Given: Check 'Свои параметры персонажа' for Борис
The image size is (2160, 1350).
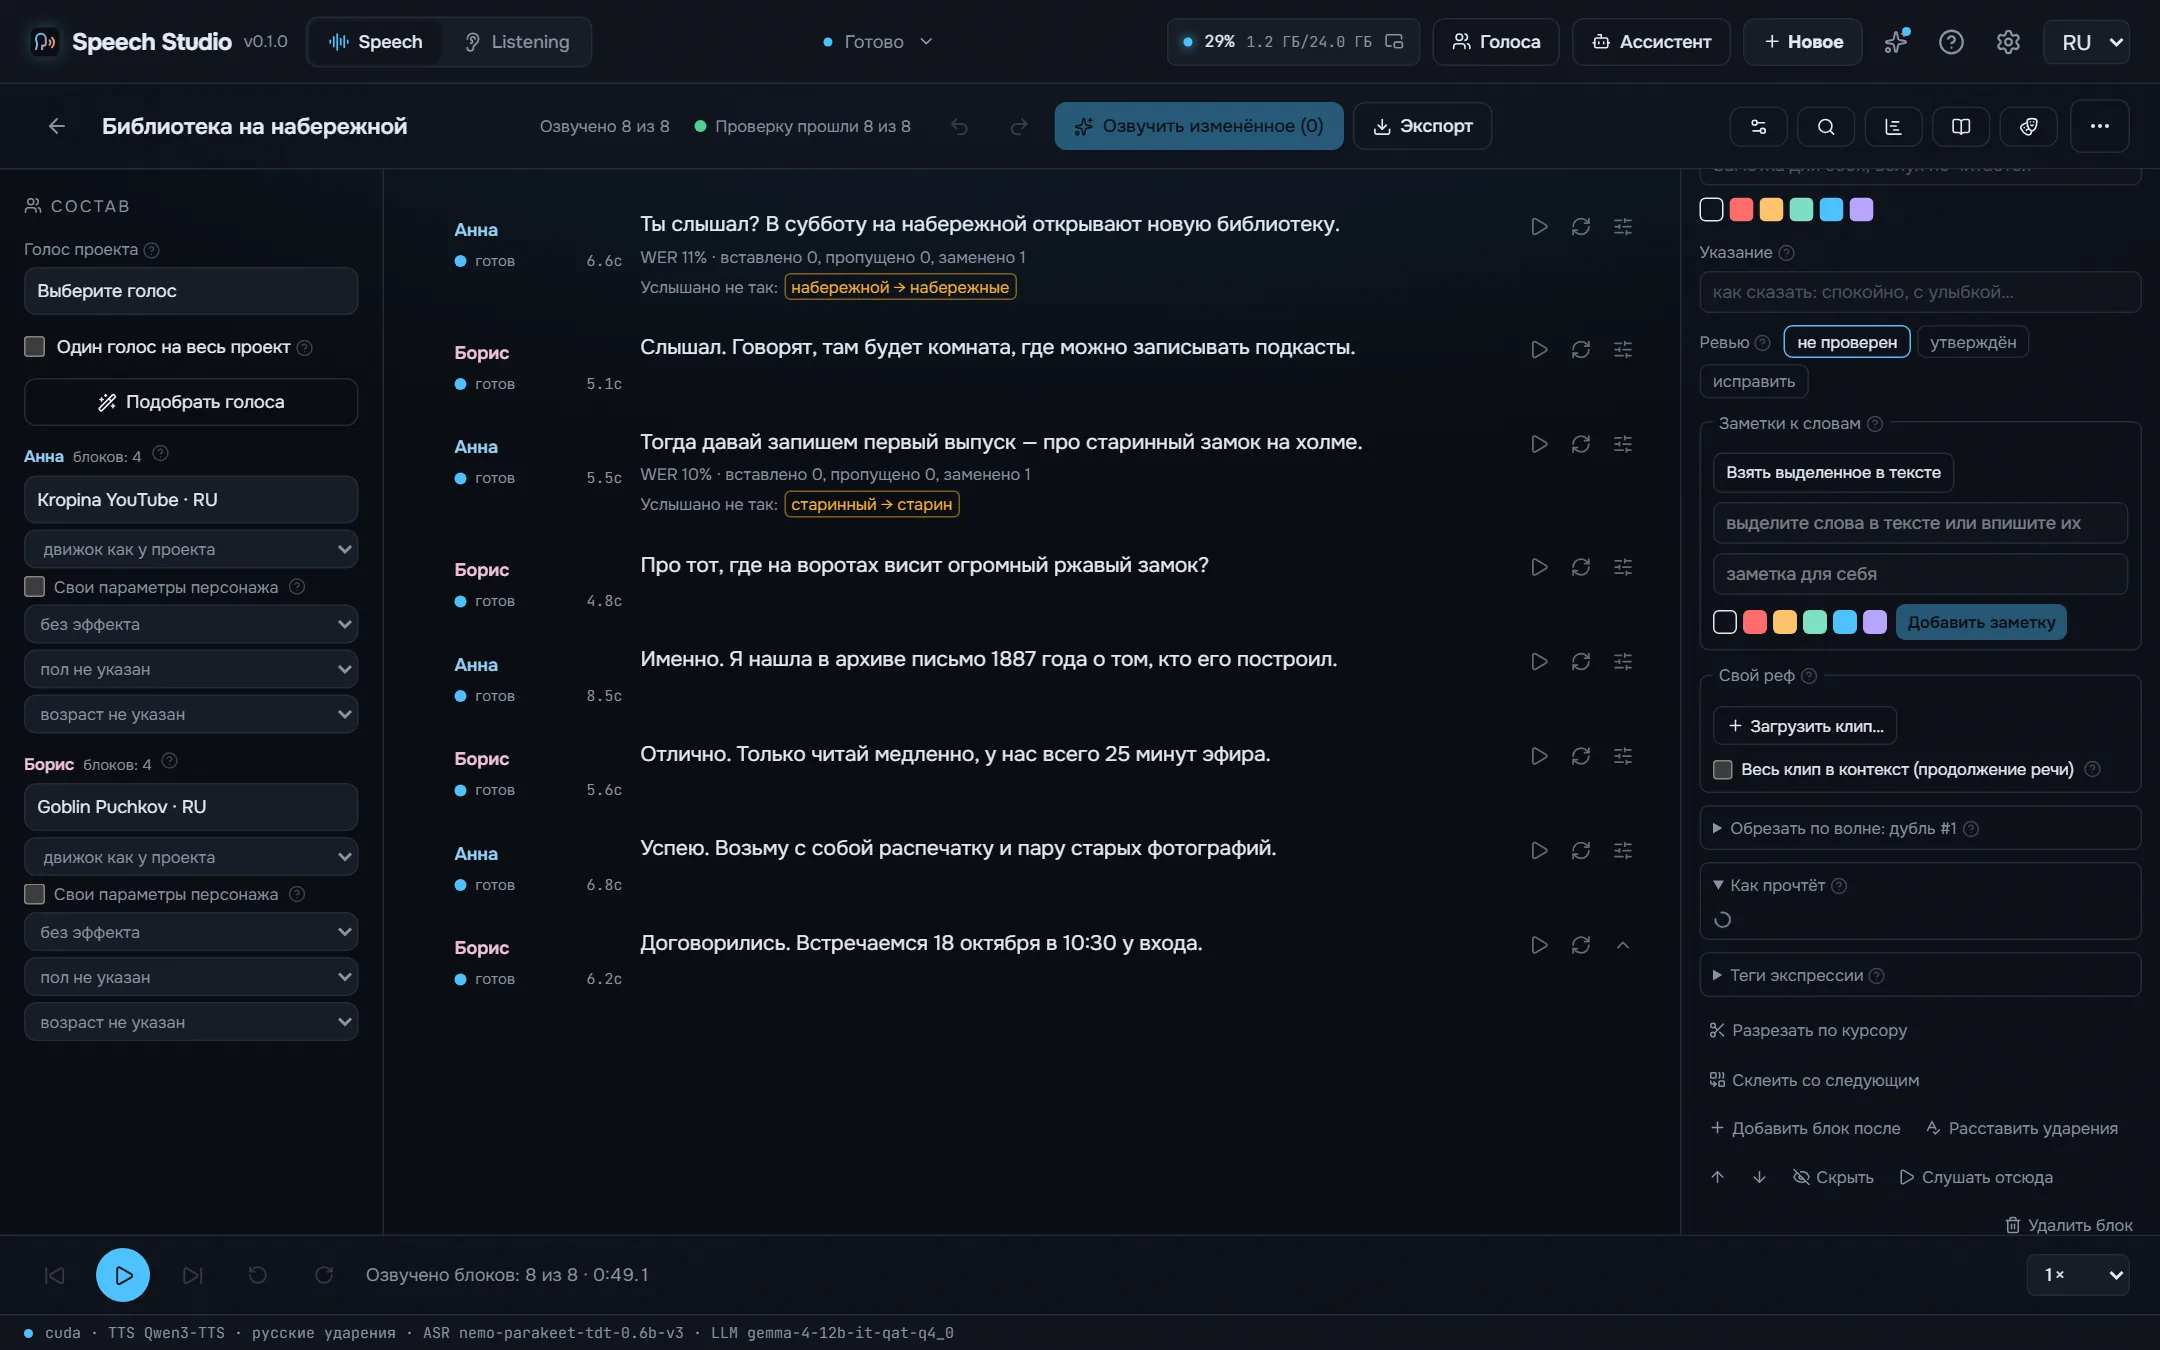Looking at the screenshot, I should [35, 894].
